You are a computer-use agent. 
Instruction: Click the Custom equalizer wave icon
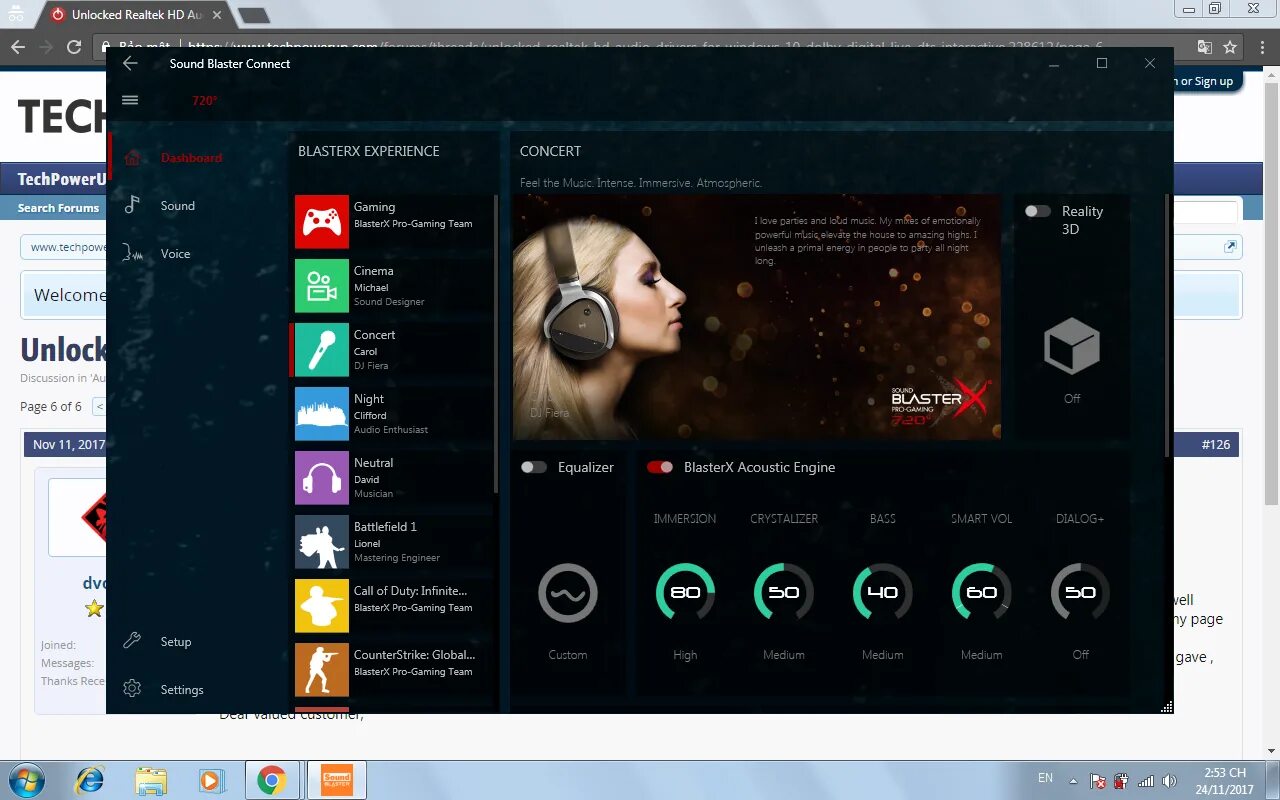tap(568, 593)
